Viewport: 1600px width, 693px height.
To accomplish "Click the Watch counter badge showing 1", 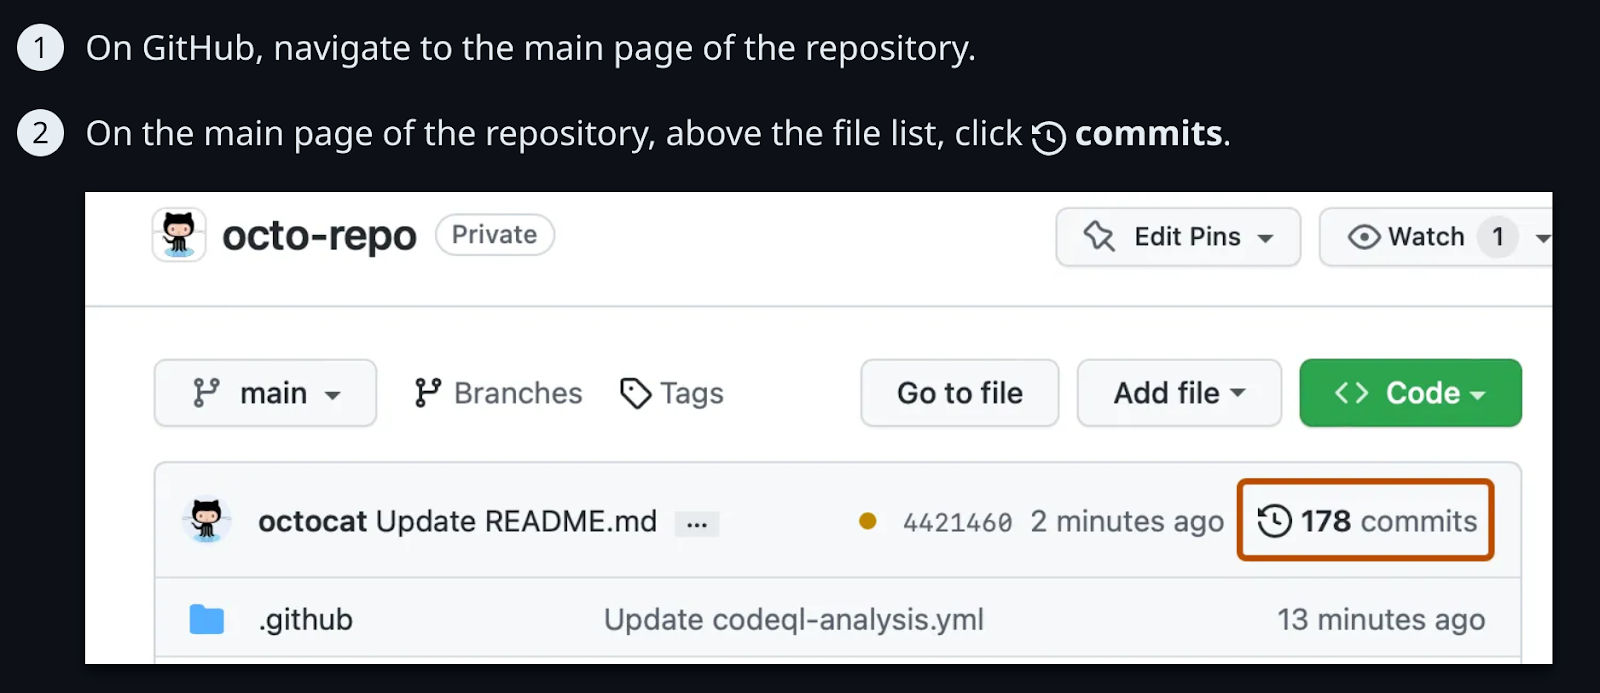I will (x=1498, y=237).
